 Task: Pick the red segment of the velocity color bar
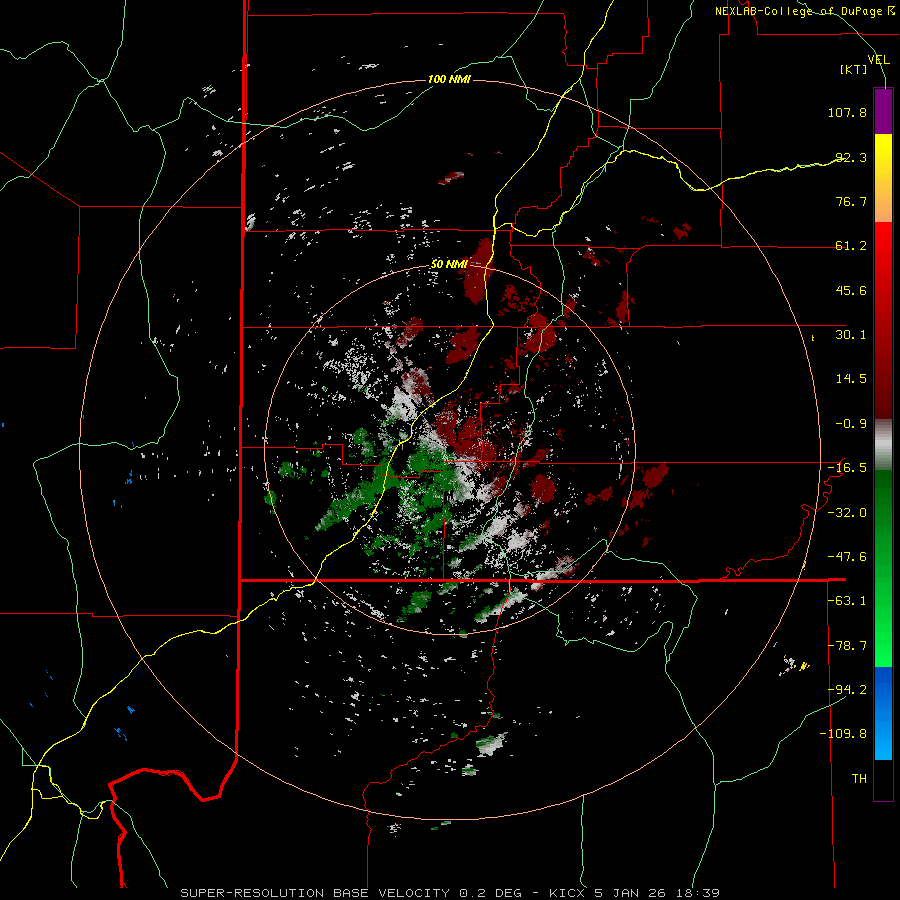point(883,320)
